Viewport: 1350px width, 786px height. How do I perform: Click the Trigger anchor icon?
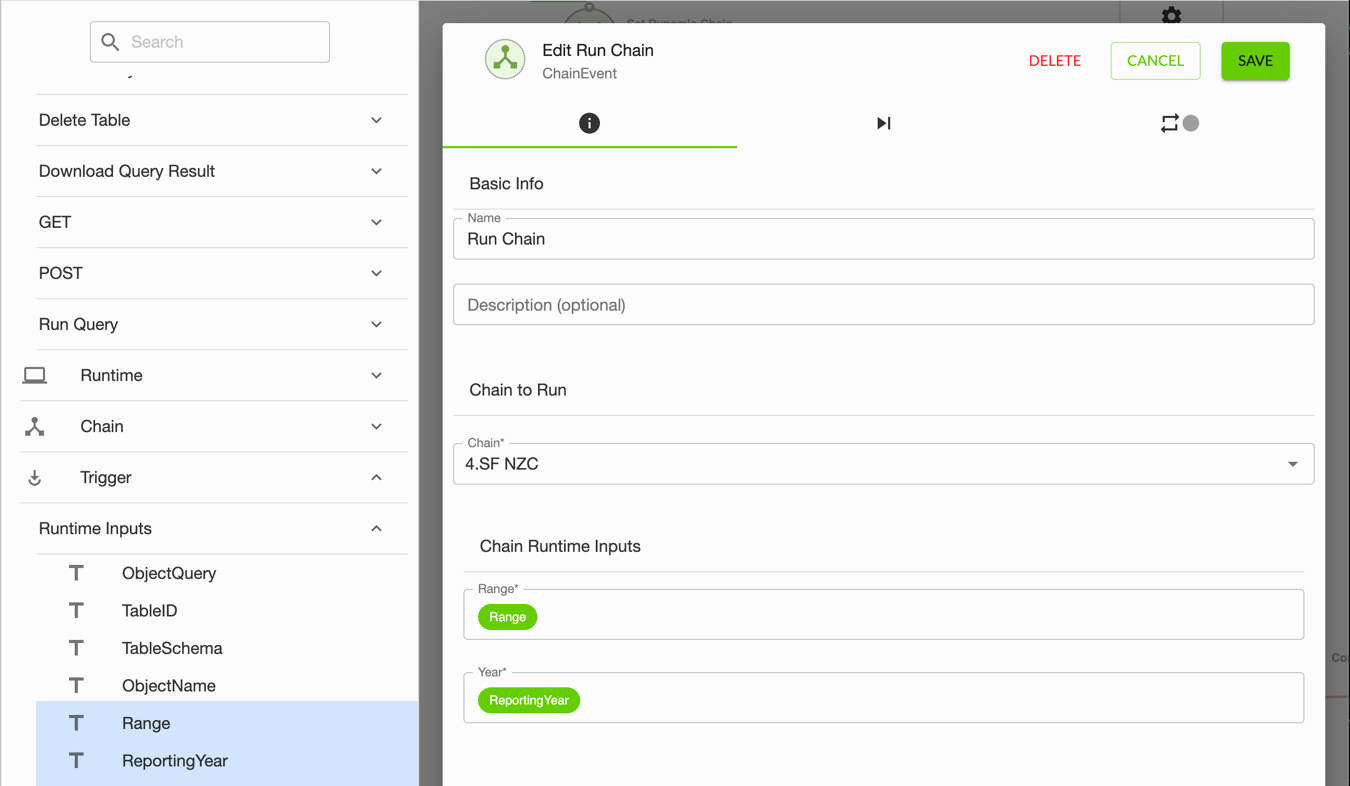(x=35, y=478)
